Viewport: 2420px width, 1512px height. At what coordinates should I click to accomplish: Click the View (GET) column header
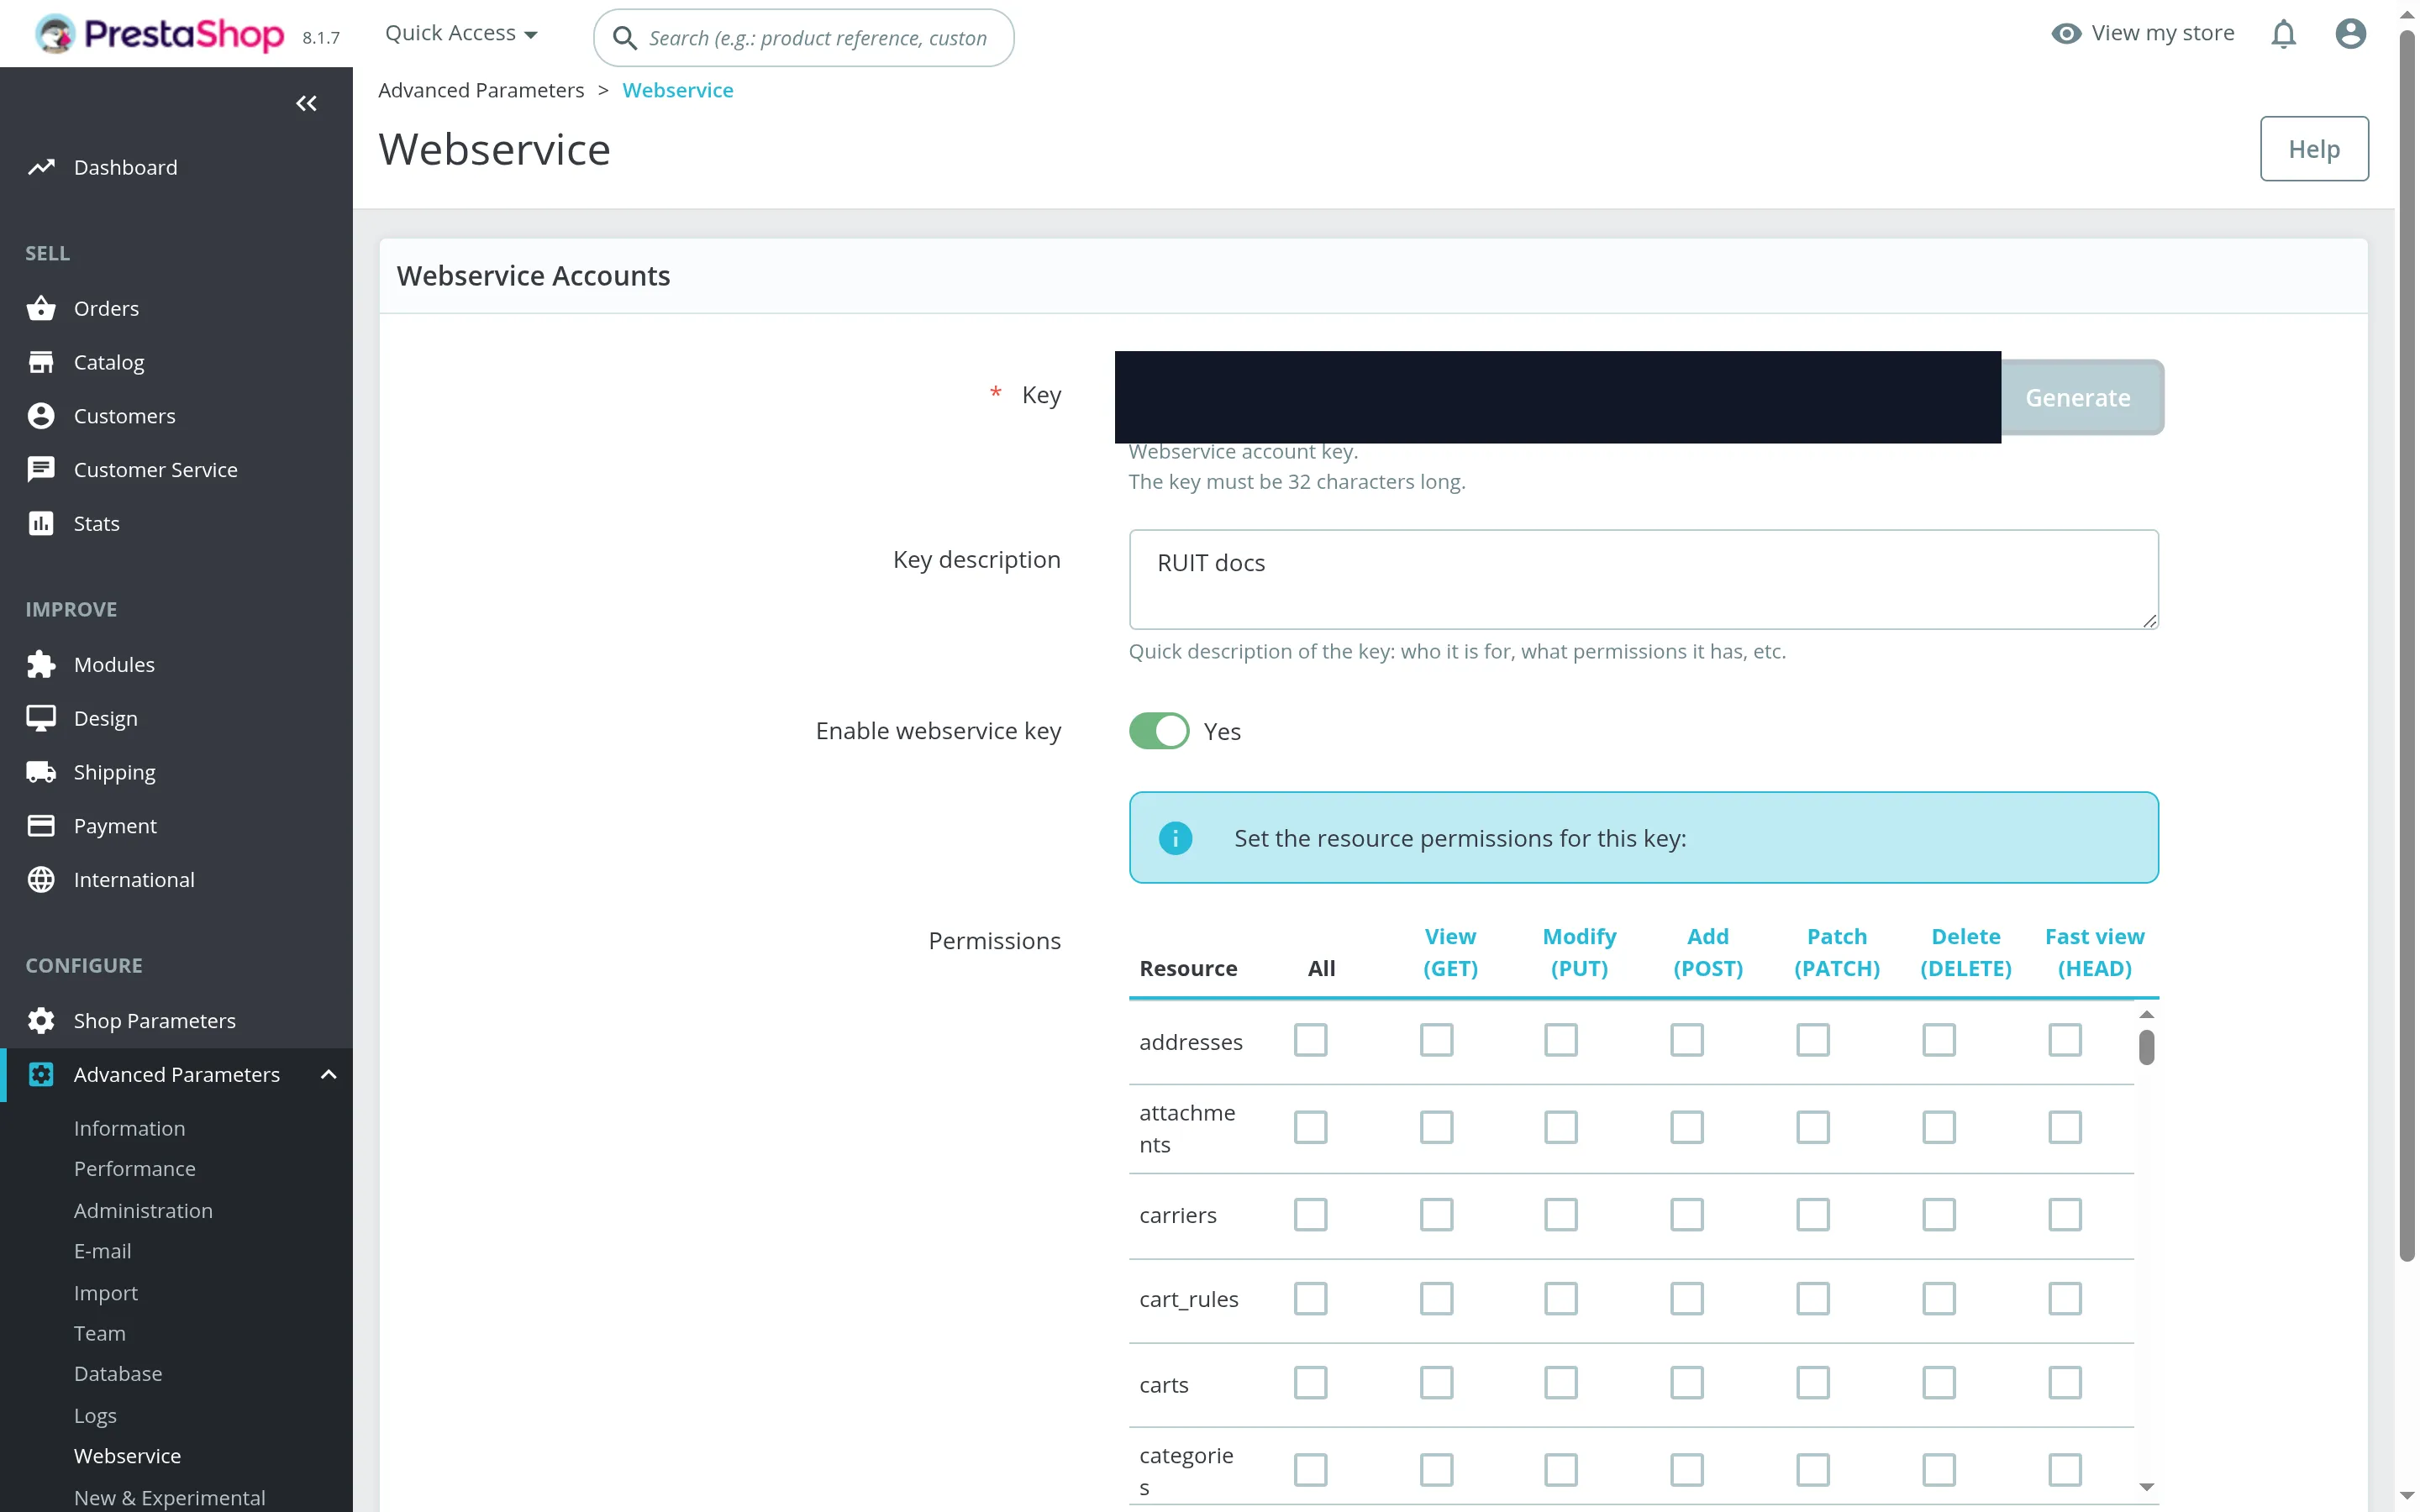pos(1450,952)
